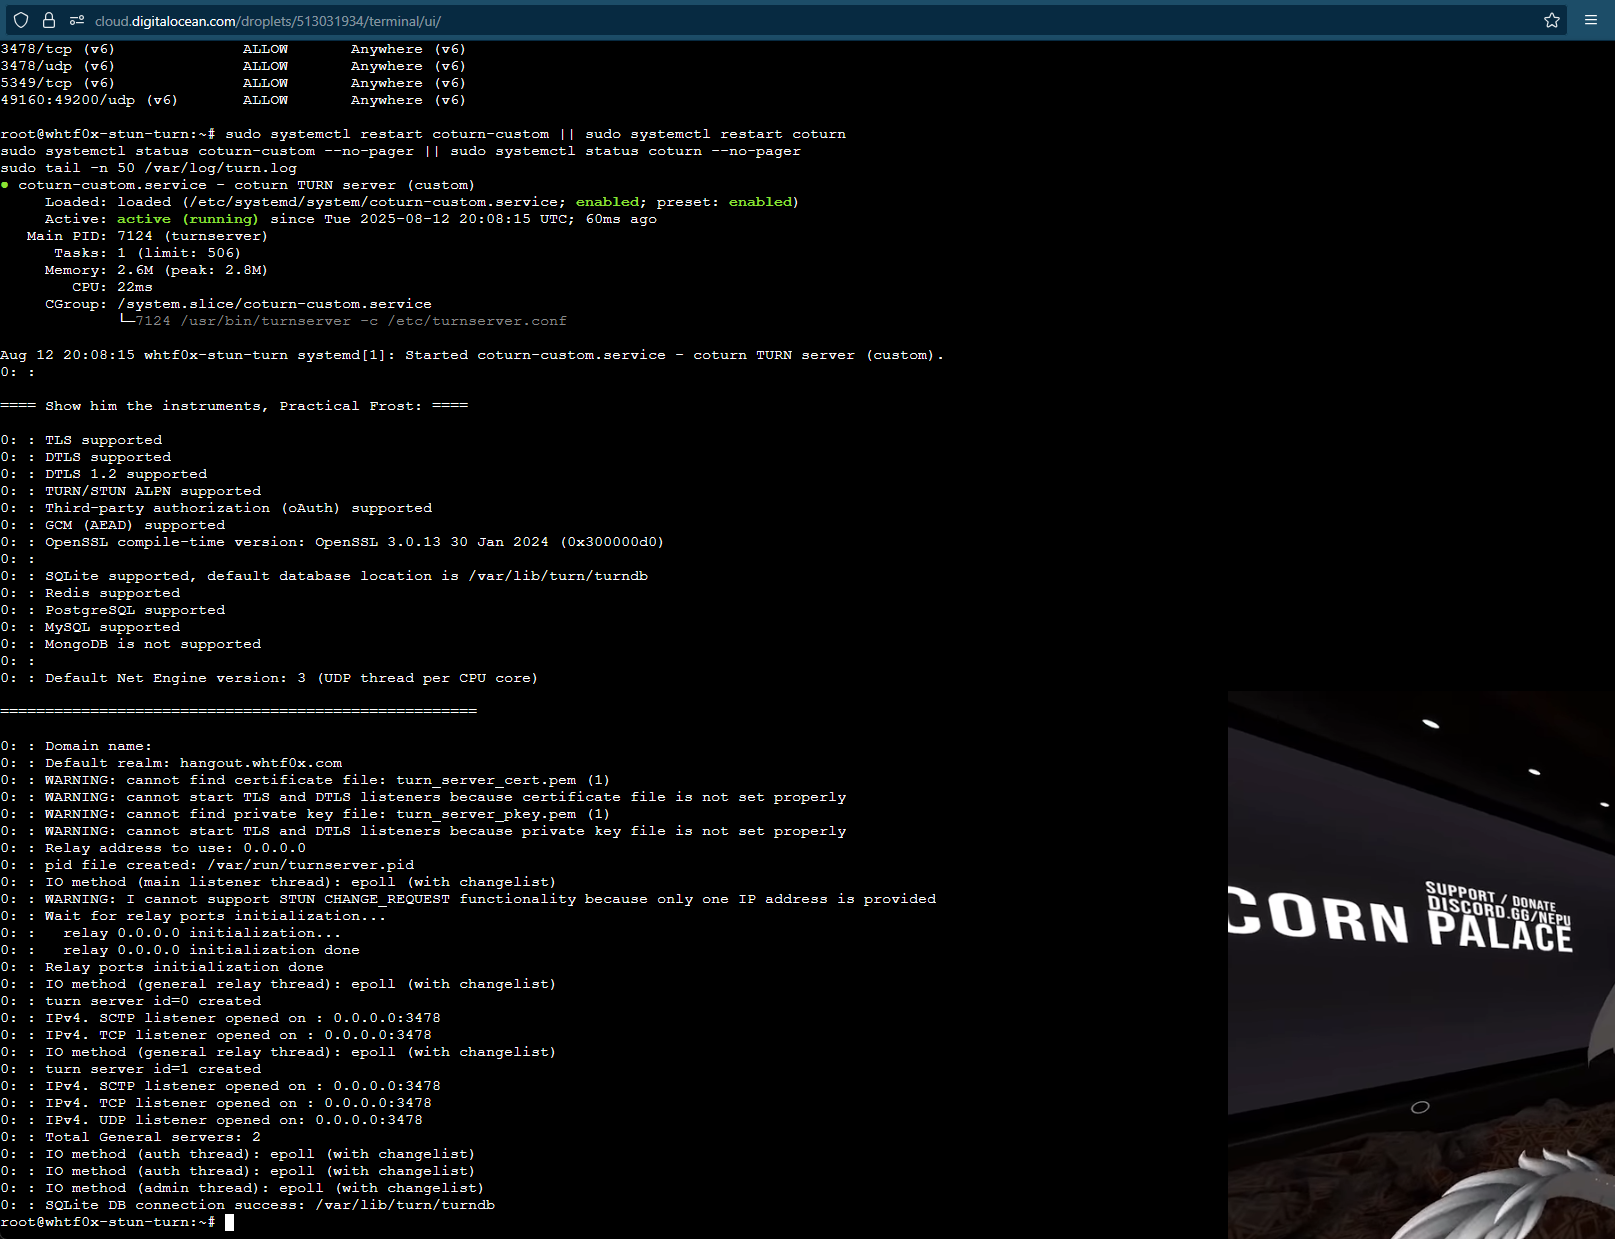Click the /etc/turnserver.conf path in CGroup line
Screen dimensions: 1615x1239
[477, 321]
